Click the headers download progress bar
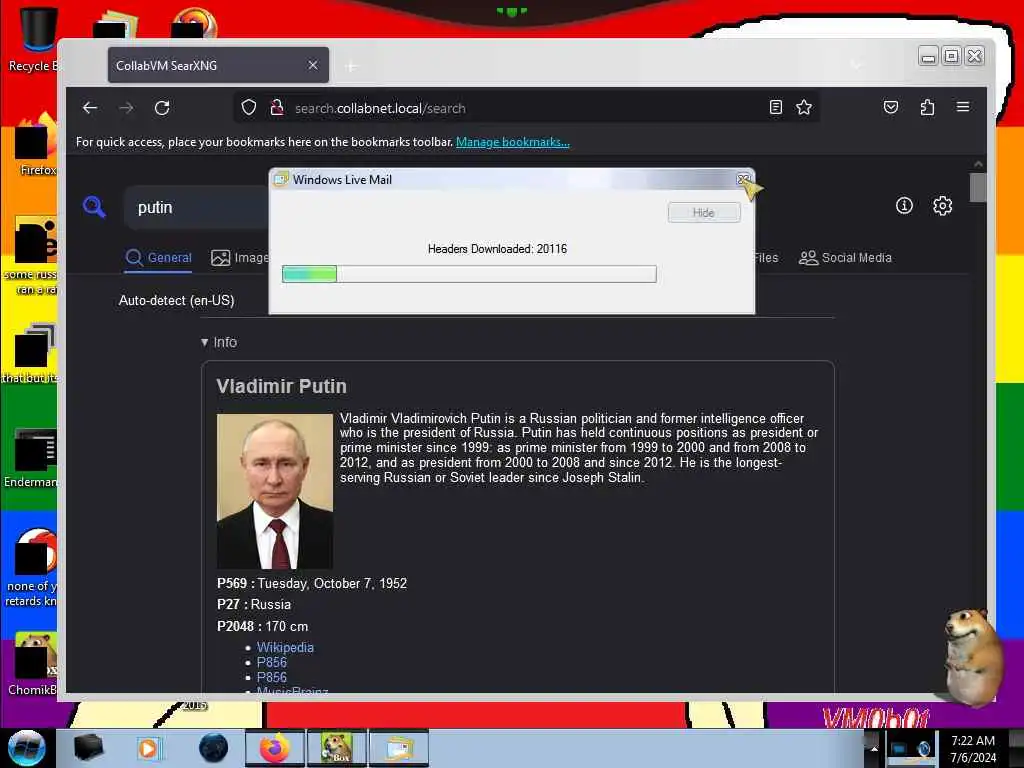The width and height of the screenshot is (1024, 768). pos(469,274)
